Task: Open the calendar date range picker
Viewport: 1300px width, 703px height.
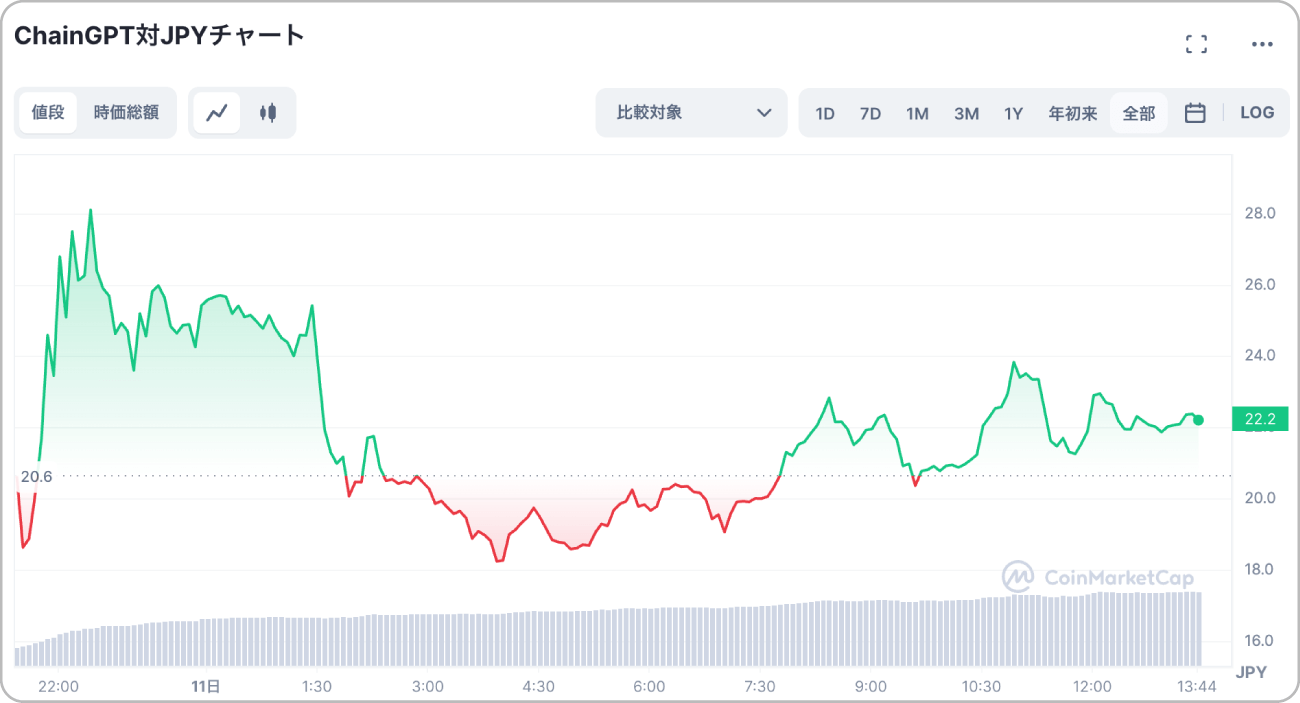Action: pyautogui.click(x=1195, y=113)
